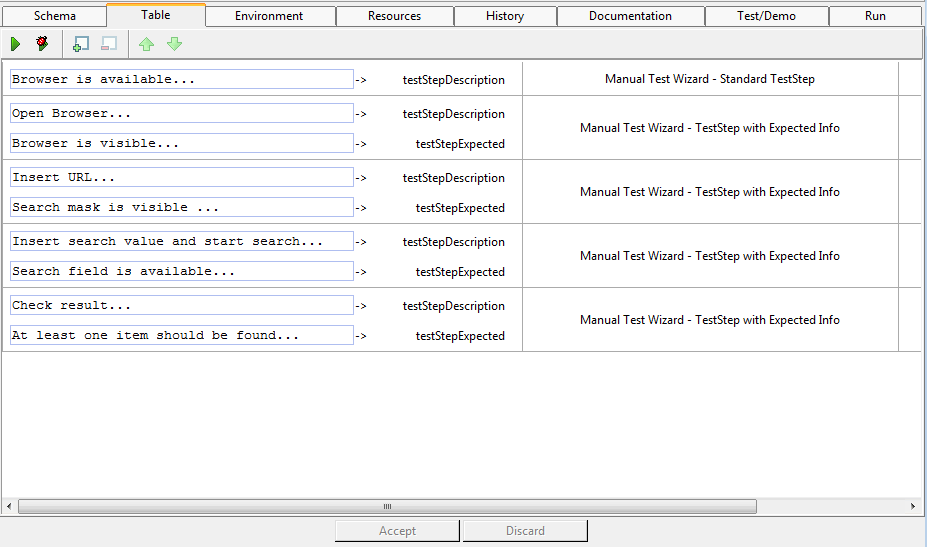Viewport: 927px width, 547px height.
Task: Move row down with green arrow
Action: pyautogui.click(x=174, y=44)
